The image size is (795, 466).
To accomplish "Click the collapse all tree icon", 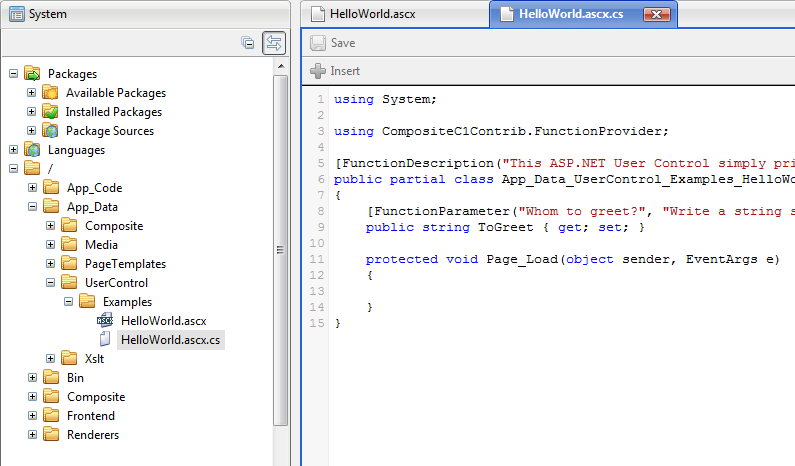I will pos(248,43).
